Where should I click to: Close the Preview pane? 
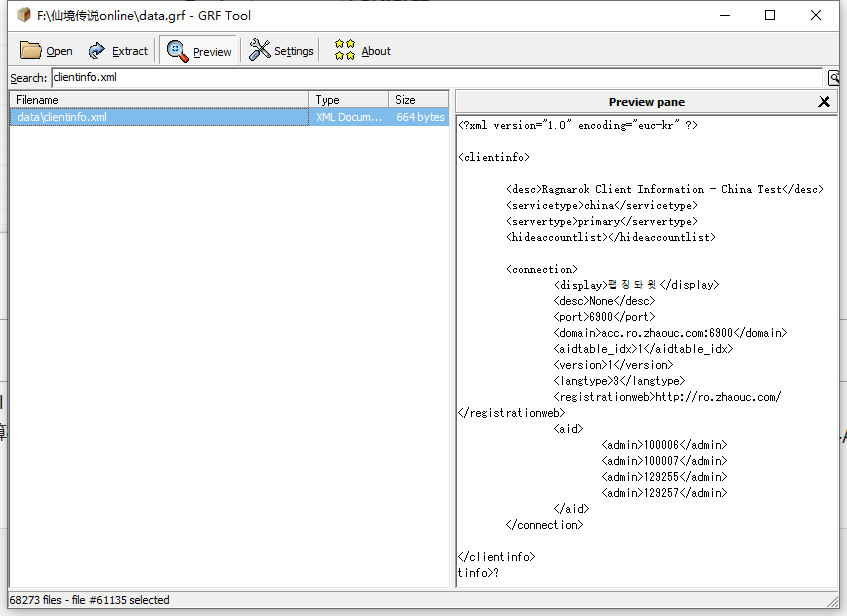[x=824, y=101]
